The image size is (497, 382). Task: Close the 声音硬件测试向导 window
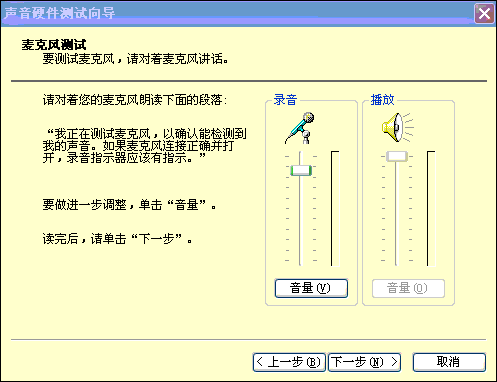coord(484,14)
